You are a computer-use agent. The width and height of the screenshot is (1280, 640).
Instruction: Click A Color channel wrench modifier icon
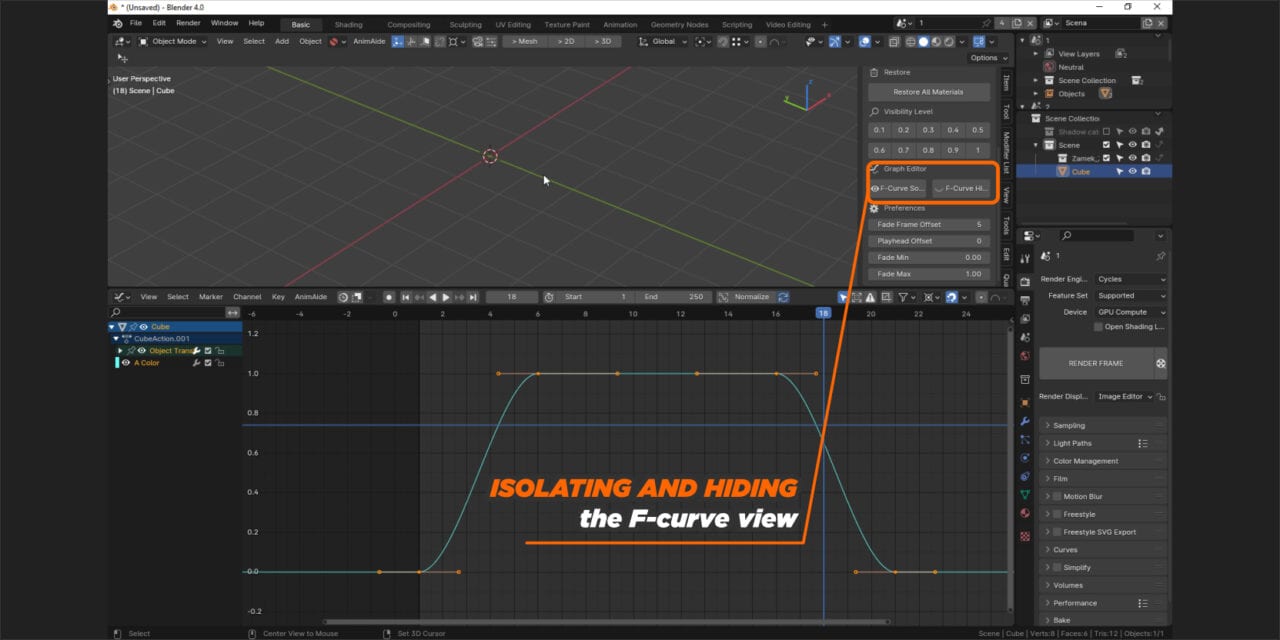coord(196,363)
